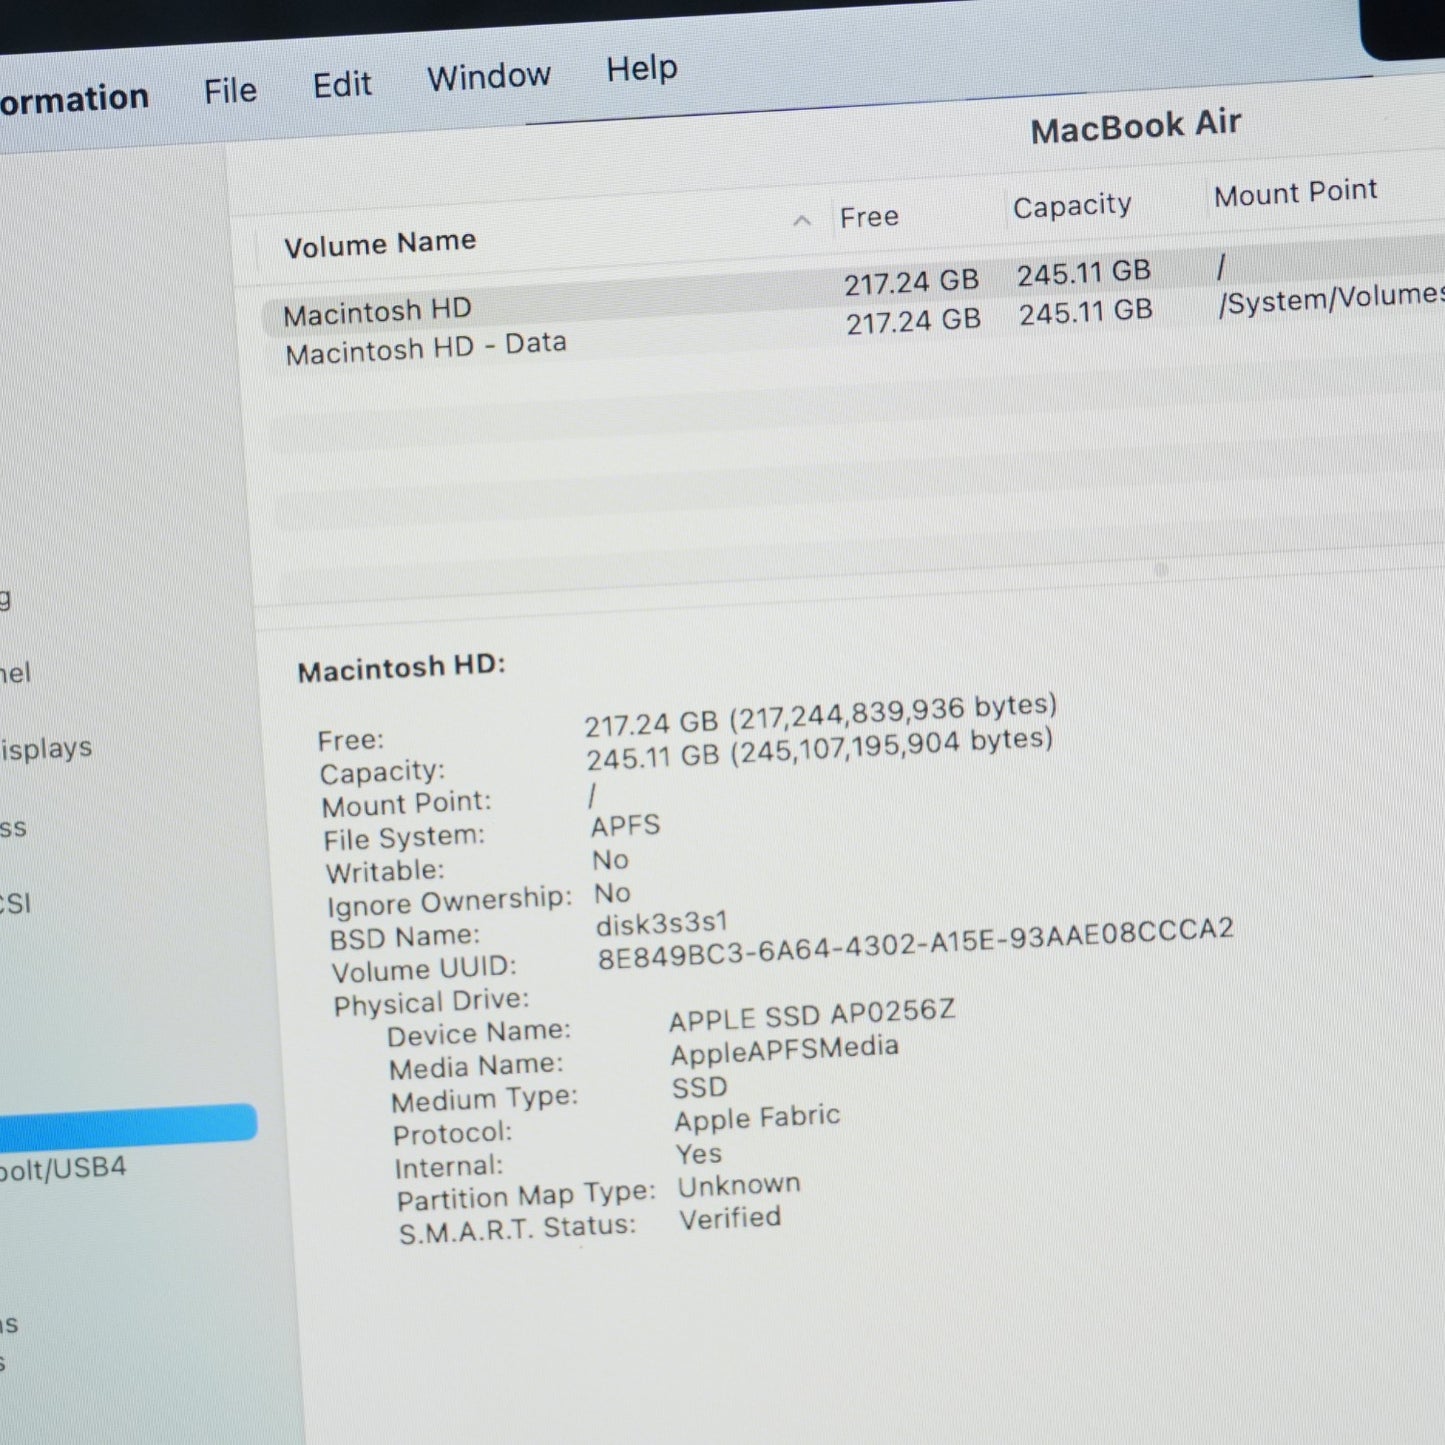Screen dimensions: 1445x1445
Task: Click the Volume Name column header
Action: point(380,243)
